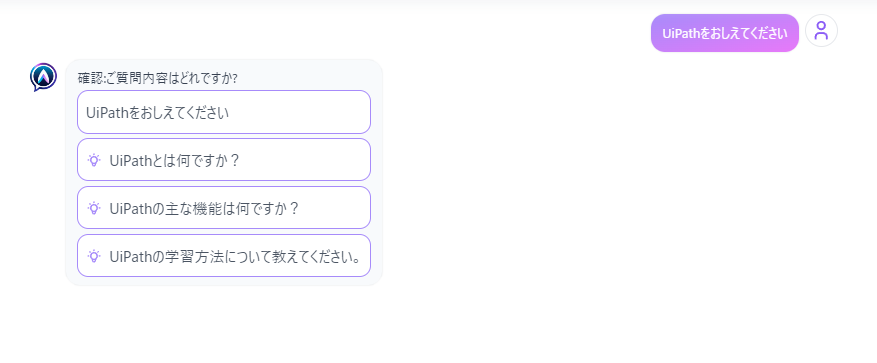Select "UiPathの学習方法について教えてください。" suggestion

click(224, 256)
